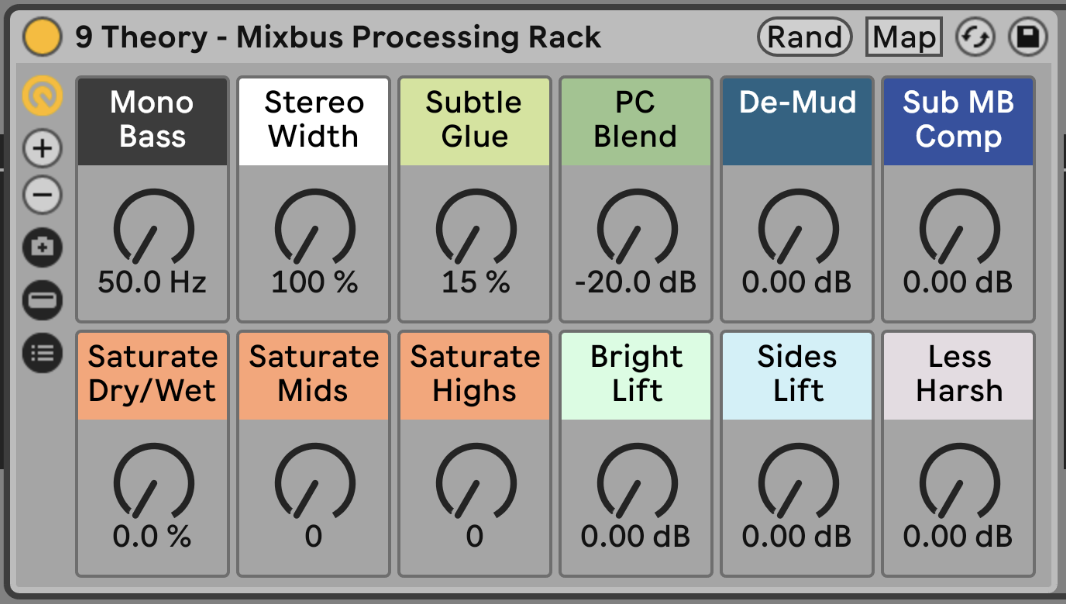Save the rack preset with disk icon
The width and height of the screenshot is (1066, 604).
click(x=1028, y=37)
